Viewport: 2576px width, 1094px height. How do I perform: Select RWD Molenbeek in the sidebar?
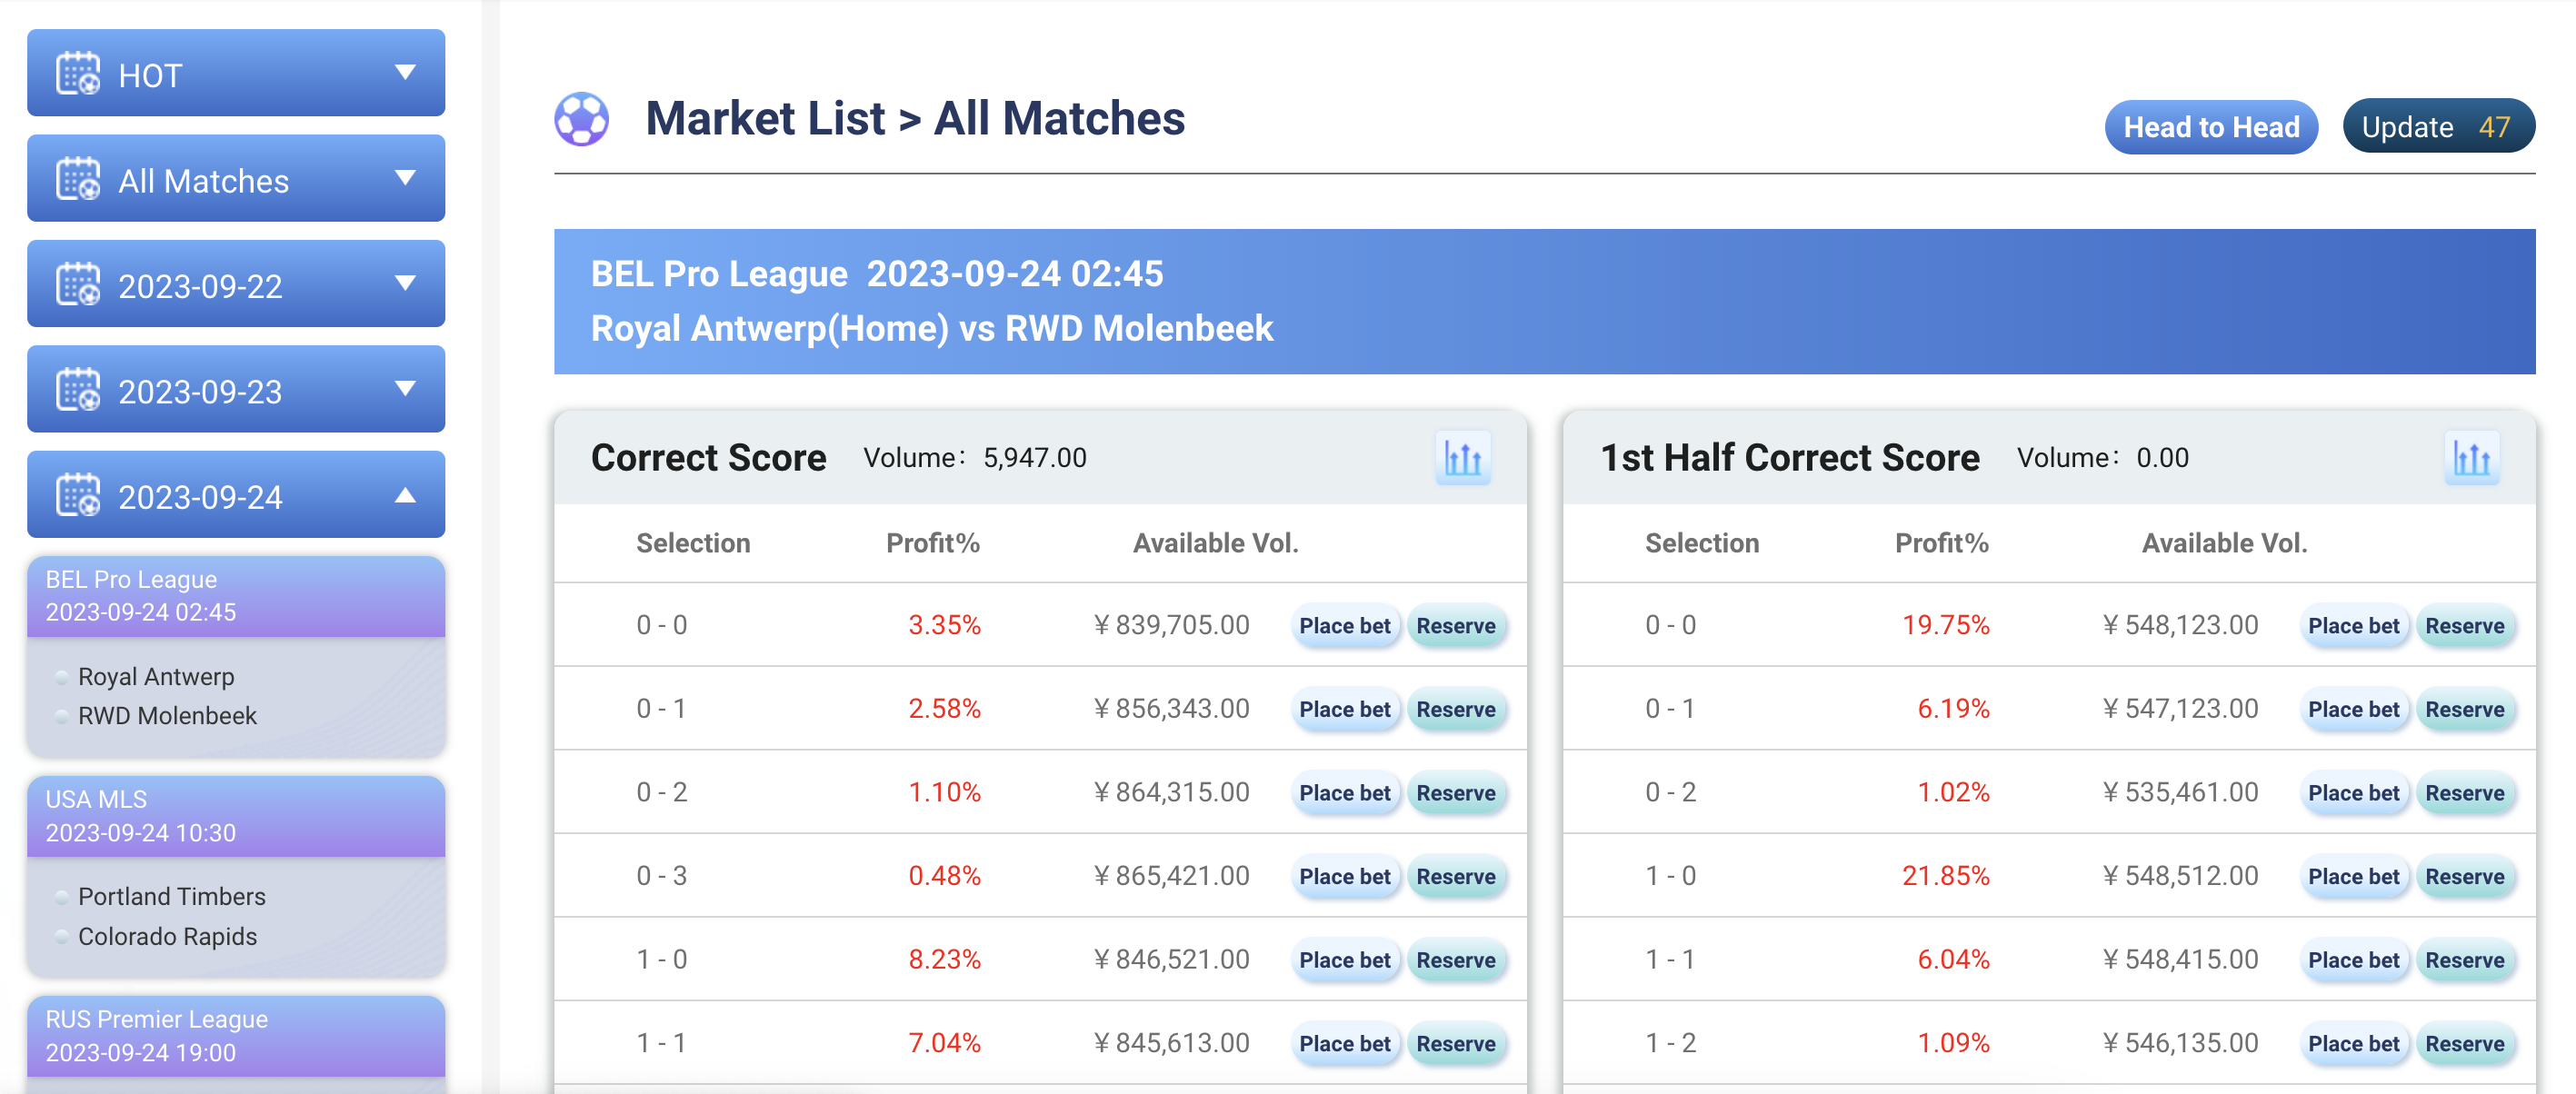click(167, 716)
